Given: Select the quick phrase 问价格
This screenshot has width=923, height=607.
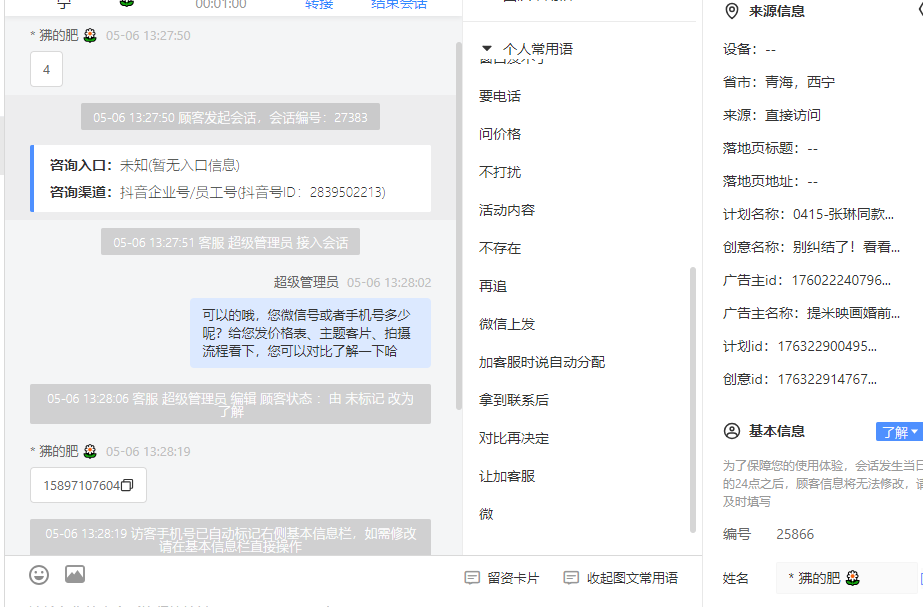Looking at the screenshot, I should [500, 134].
